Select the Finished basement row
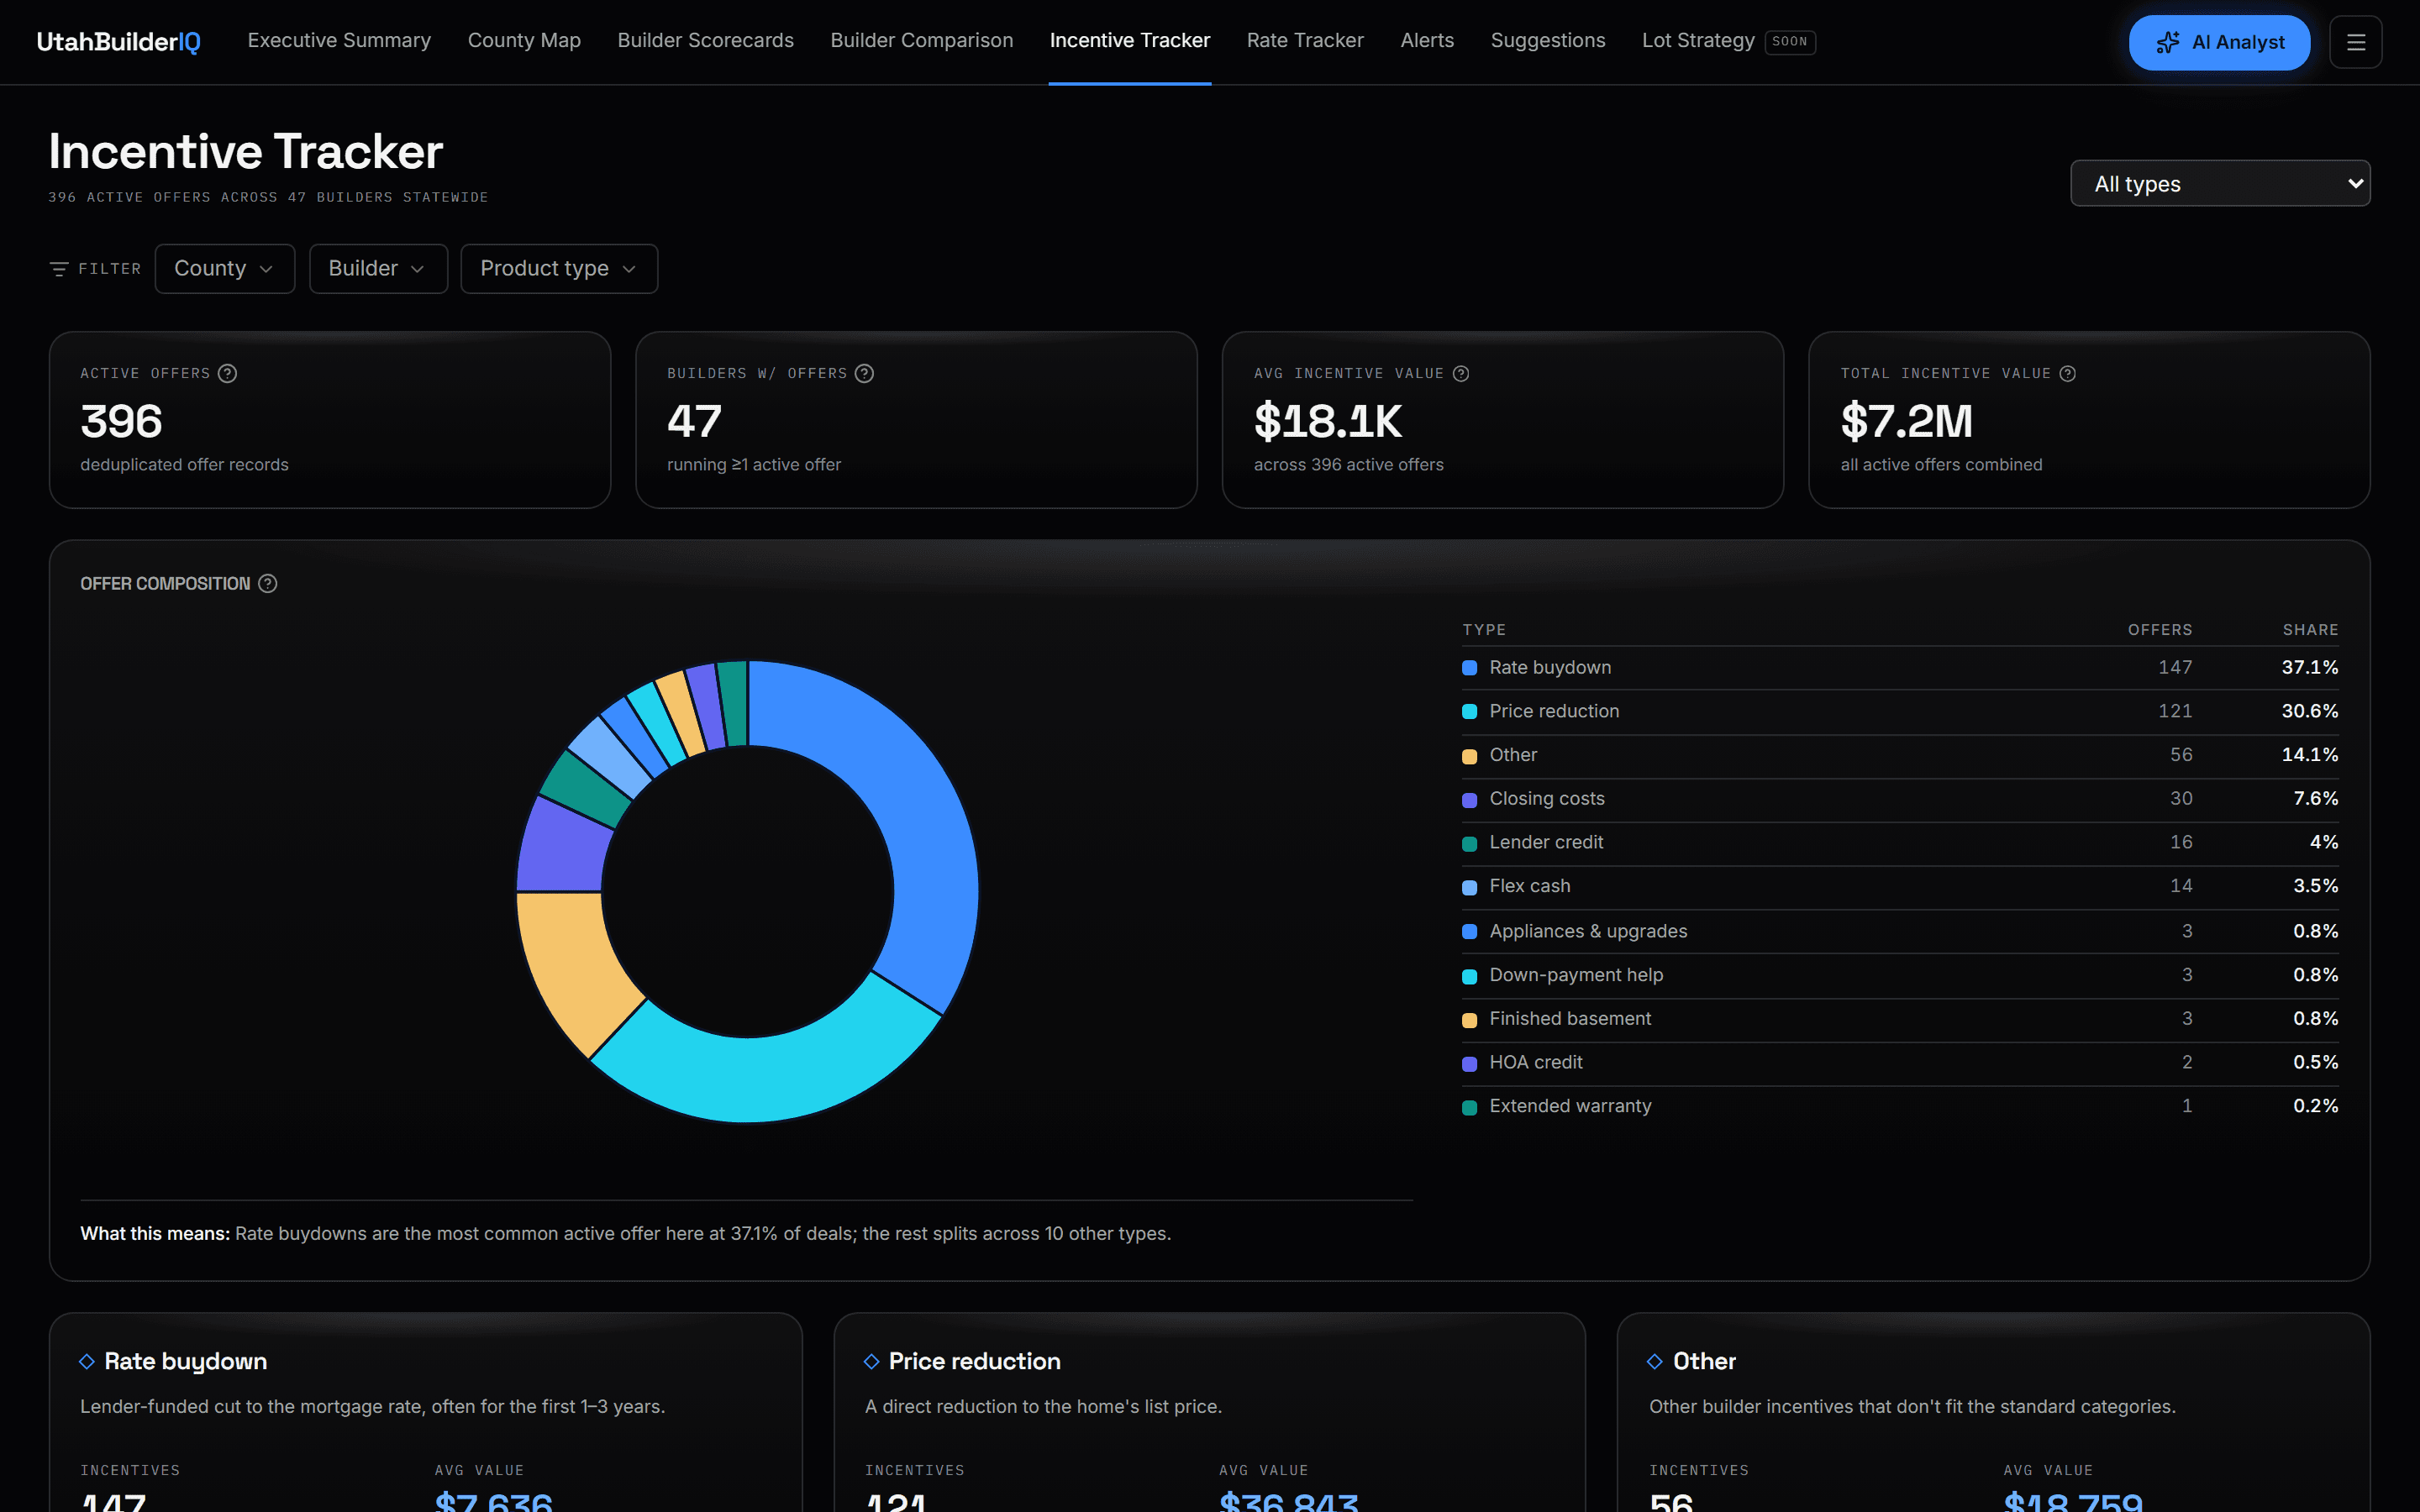The width and height of the screenshot is (2420, 1512). (x=1900, y=1019)
